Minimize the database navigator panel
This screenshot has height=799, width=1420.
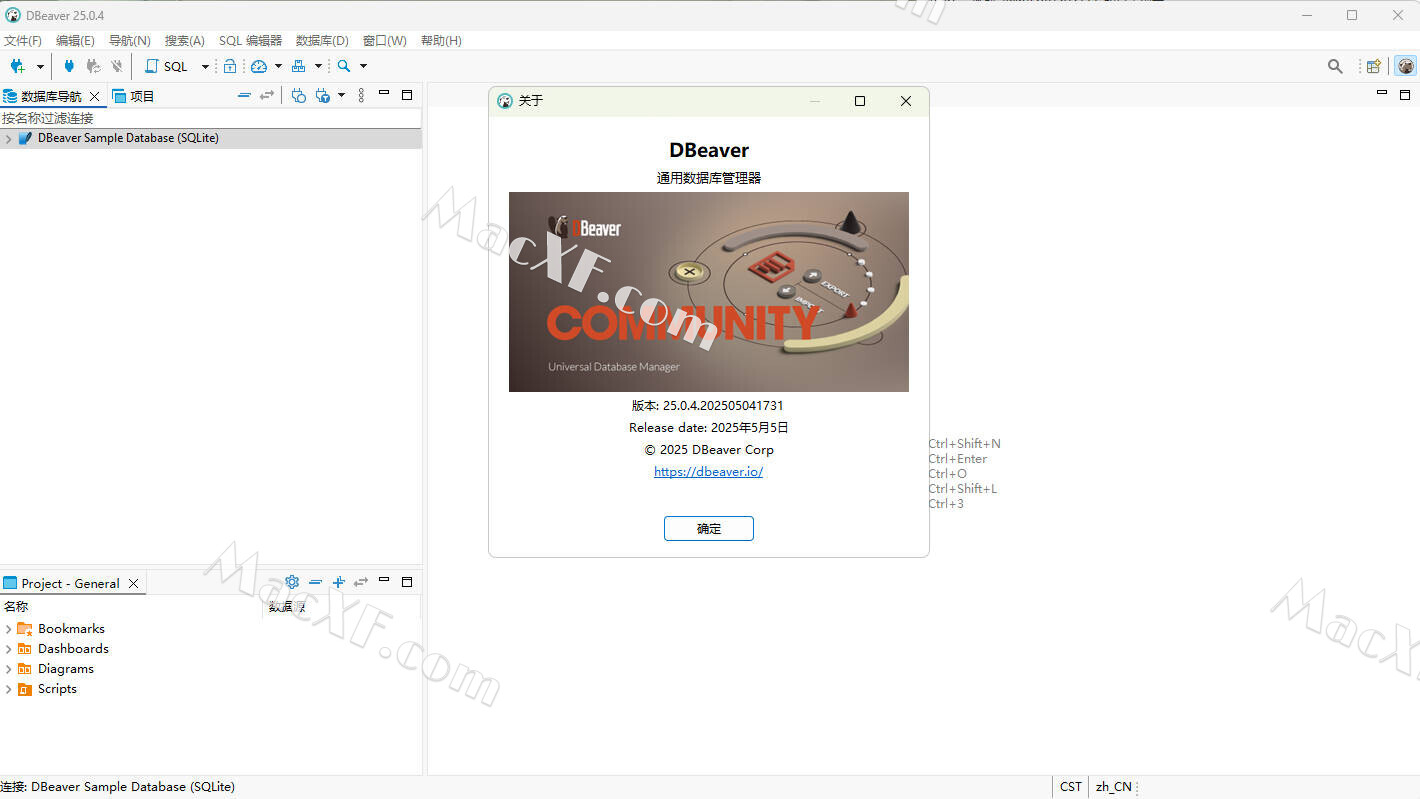pyautogui.click(x=384, y=93)
